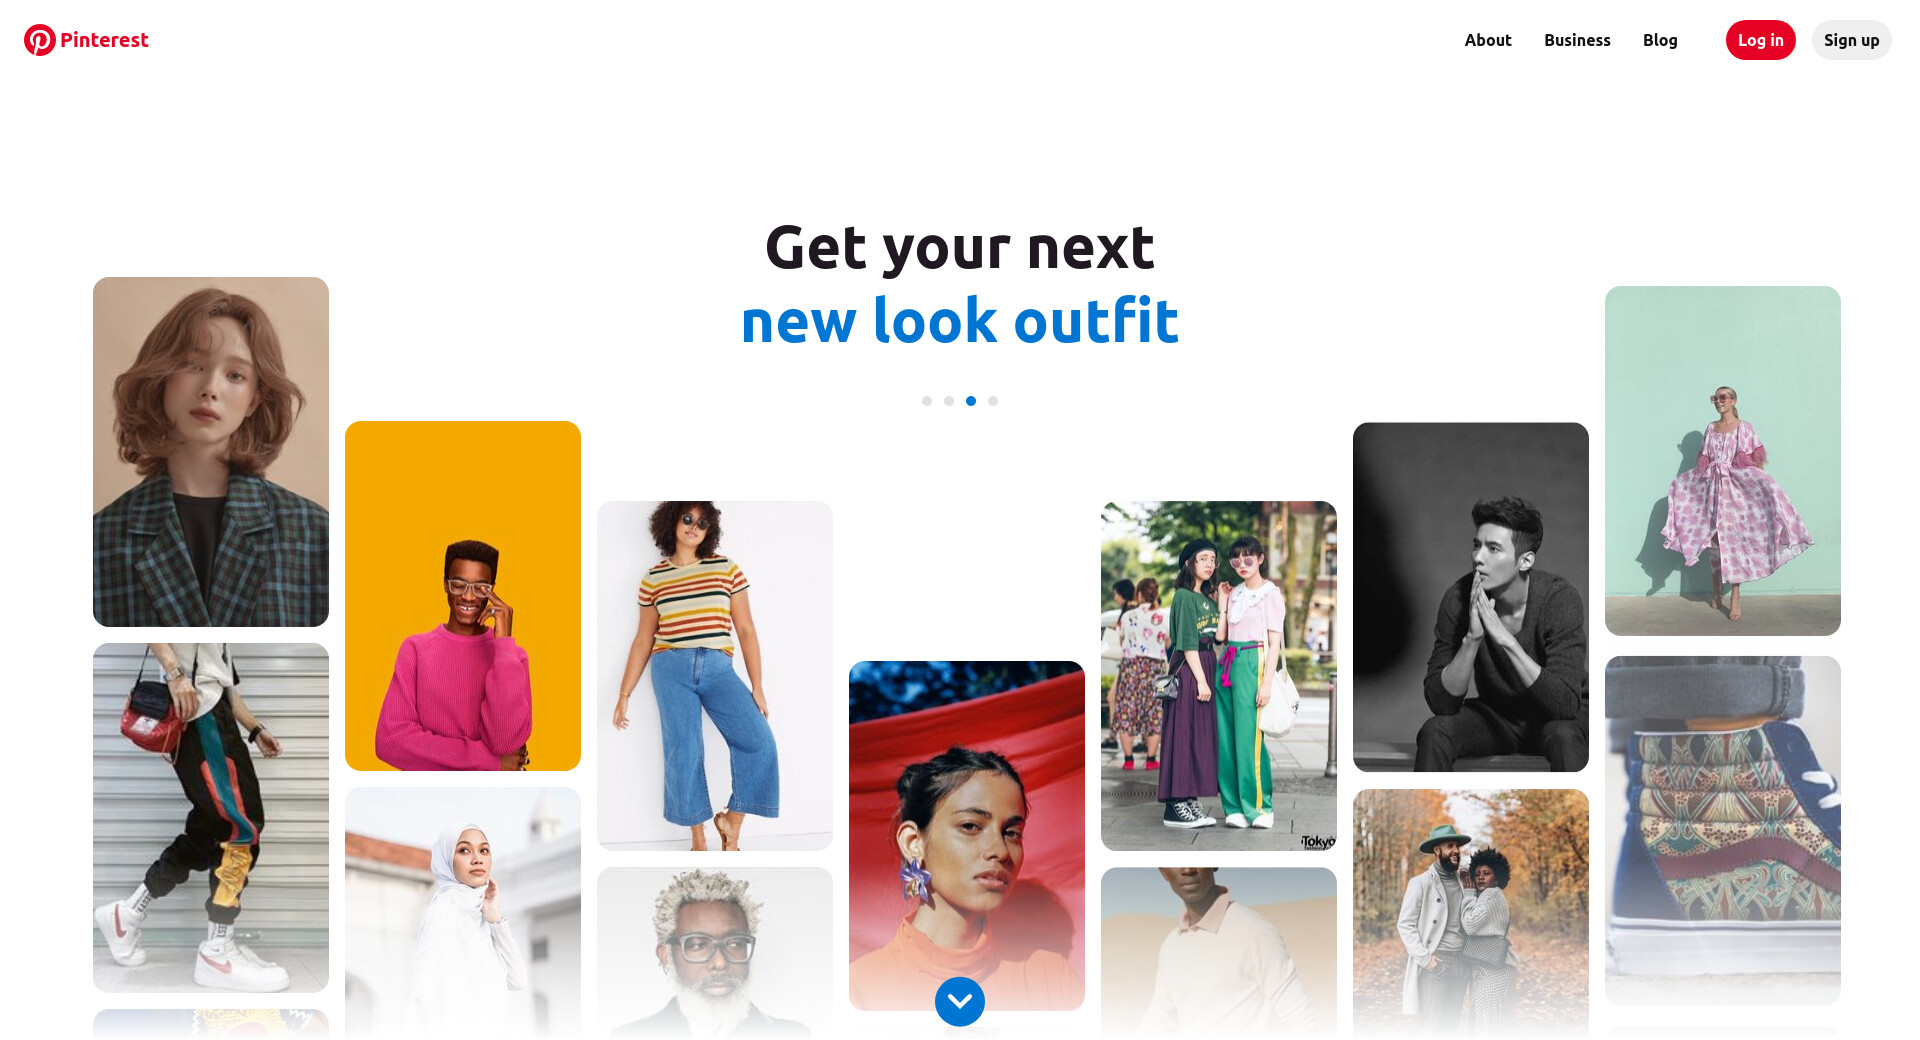Open the patterned sneaker photo
The width and height of the screenshot is (1920, 1040).
[x=1723, y=830]
